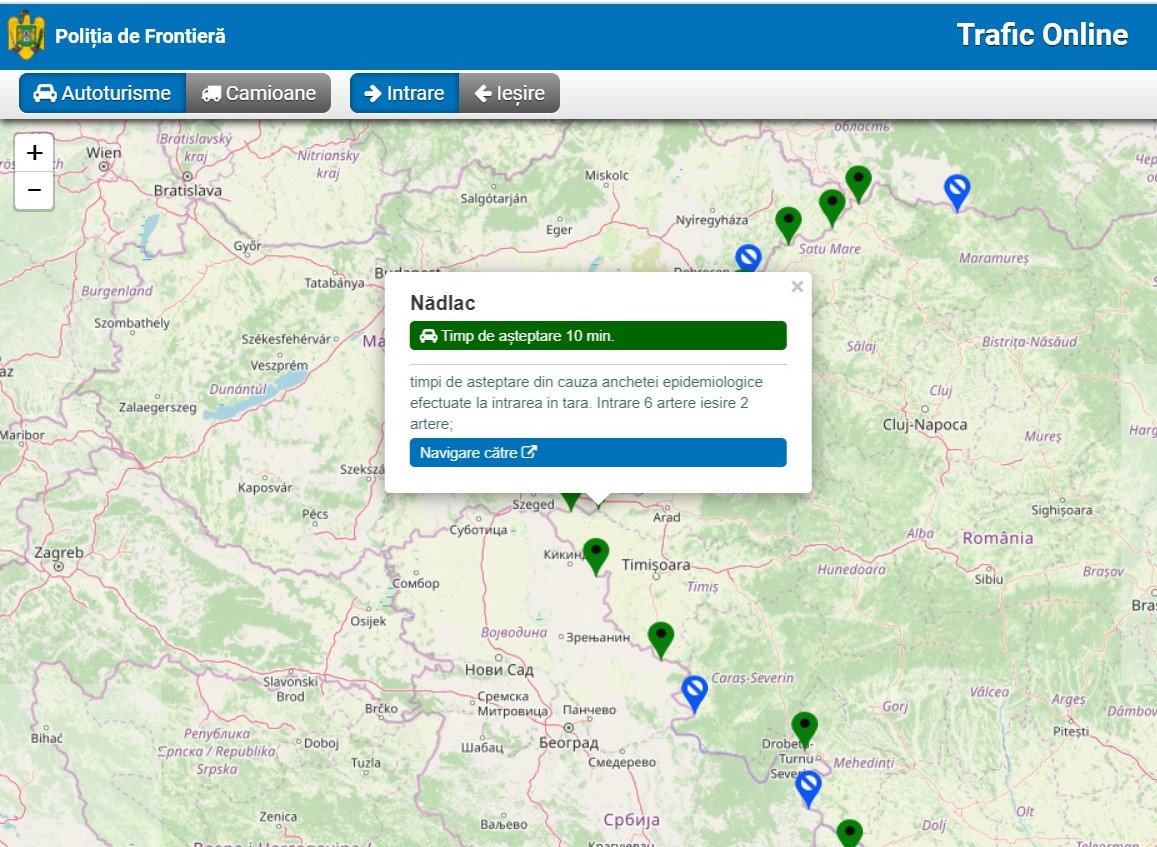Zoom in the map with plus button
This screenshot has width=1157, height=847.
tap(34, 153)
